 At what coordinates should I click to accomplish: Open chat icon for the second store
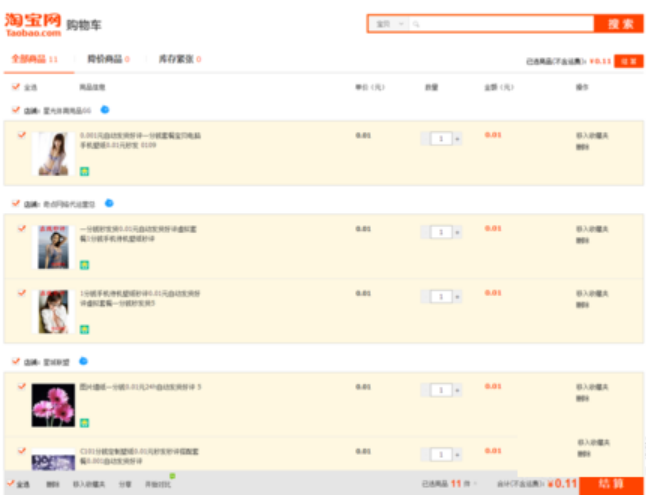(x=109, y=203)
